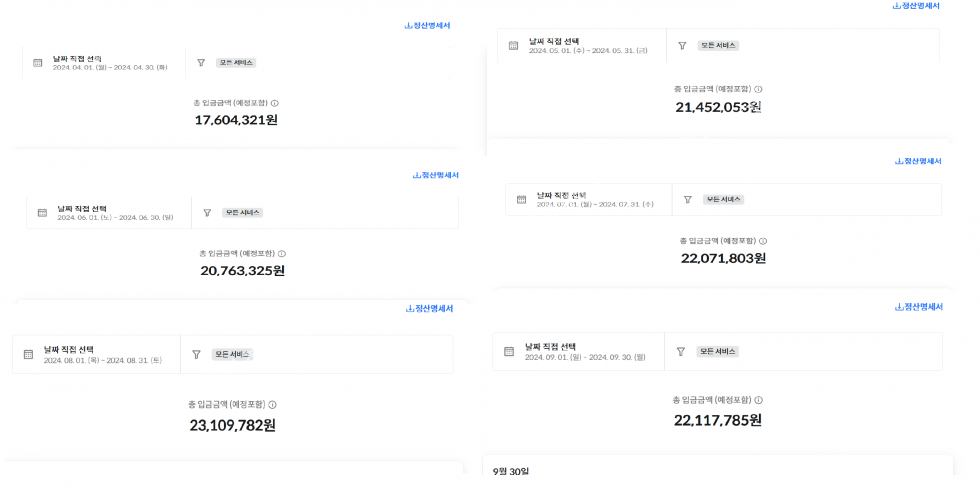This screenshot has width=980, height=499.
Task: Click the funnel filter icon in the June panel
Action: point(207,213)
